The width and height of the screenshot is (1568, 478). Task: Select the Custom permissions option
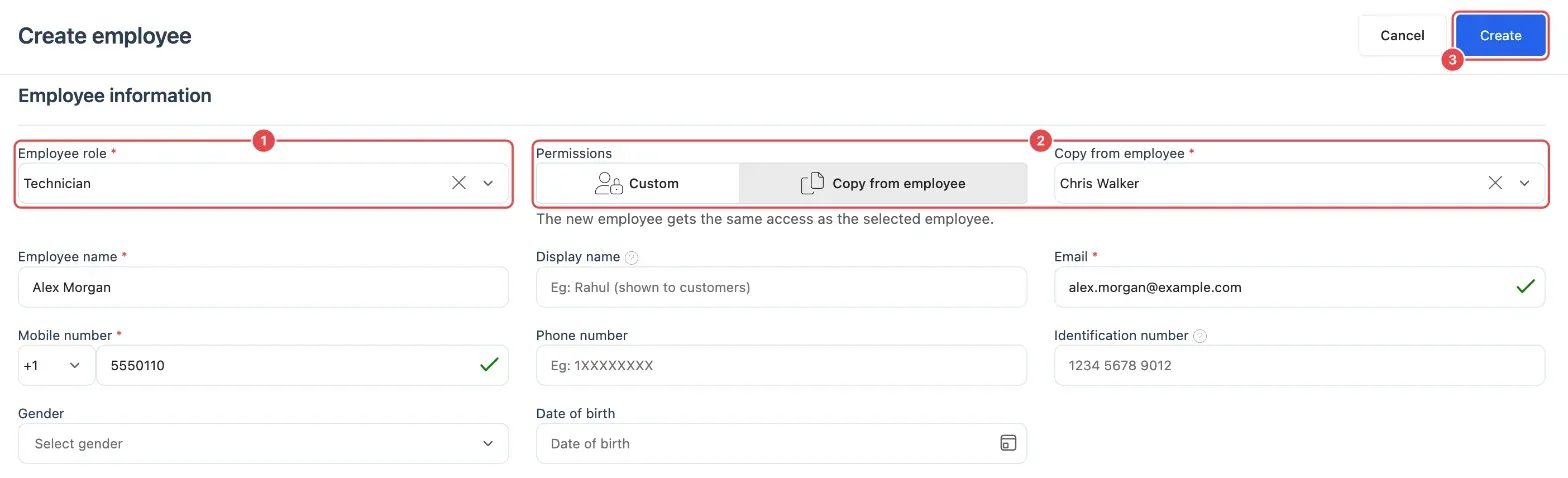coord(638,183)
